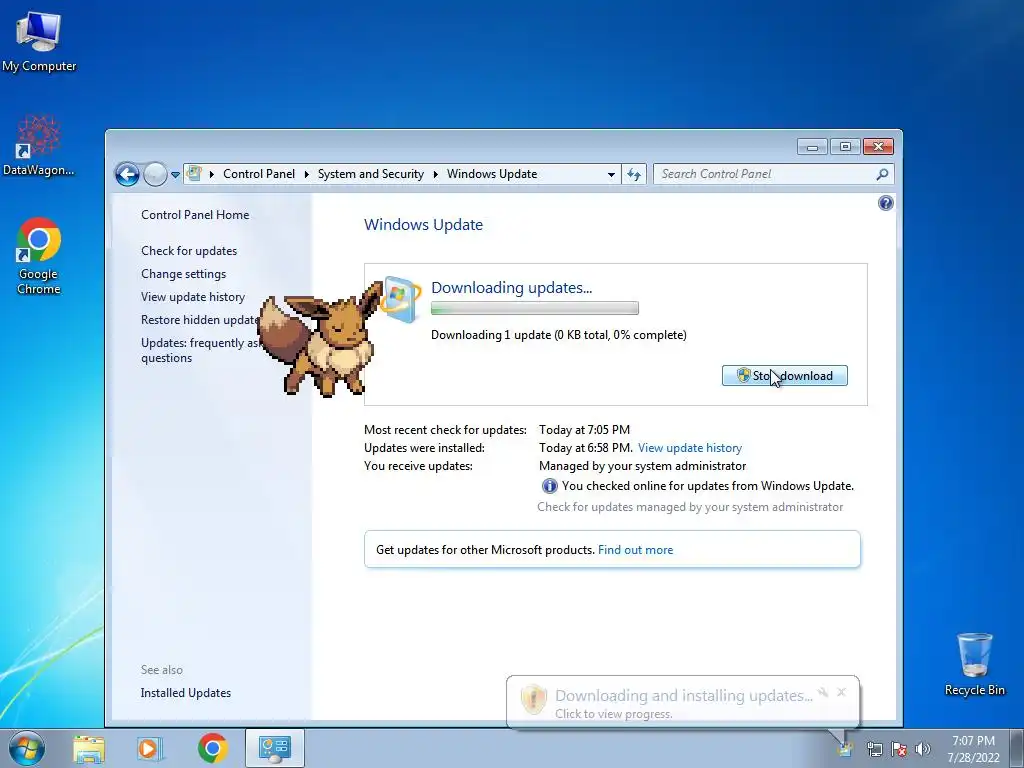
Task: Click the search magnifier icon
Action: click(882, 174)
